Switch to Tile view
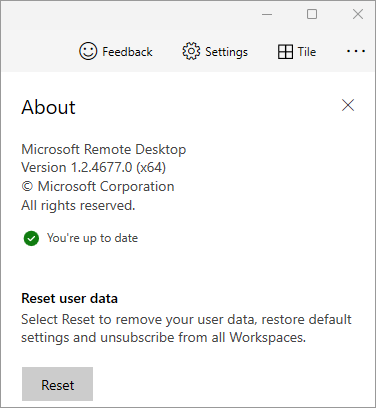The width and height of the screenshot is (376, 408). [297, 52]
